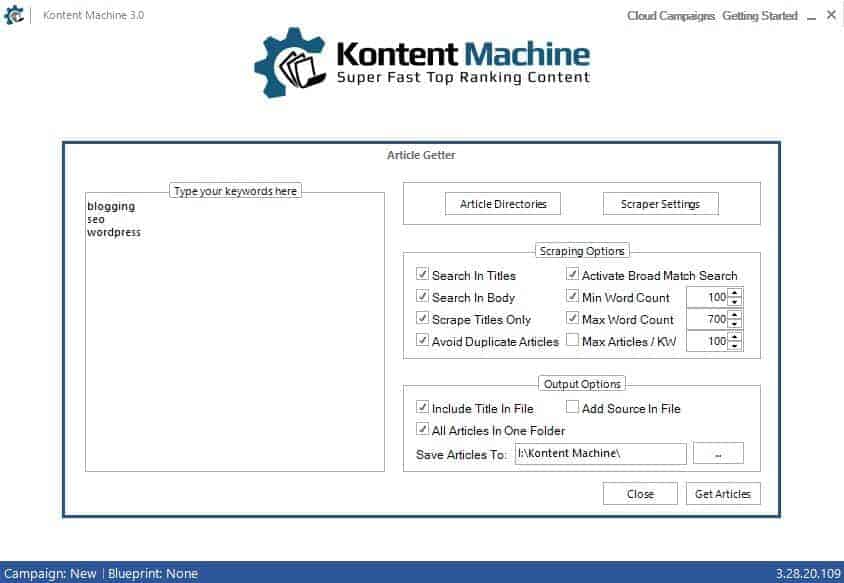Enable Max Articles / KW checkbox
Viewport: 844px width, 583px height.
coord(572,341)
